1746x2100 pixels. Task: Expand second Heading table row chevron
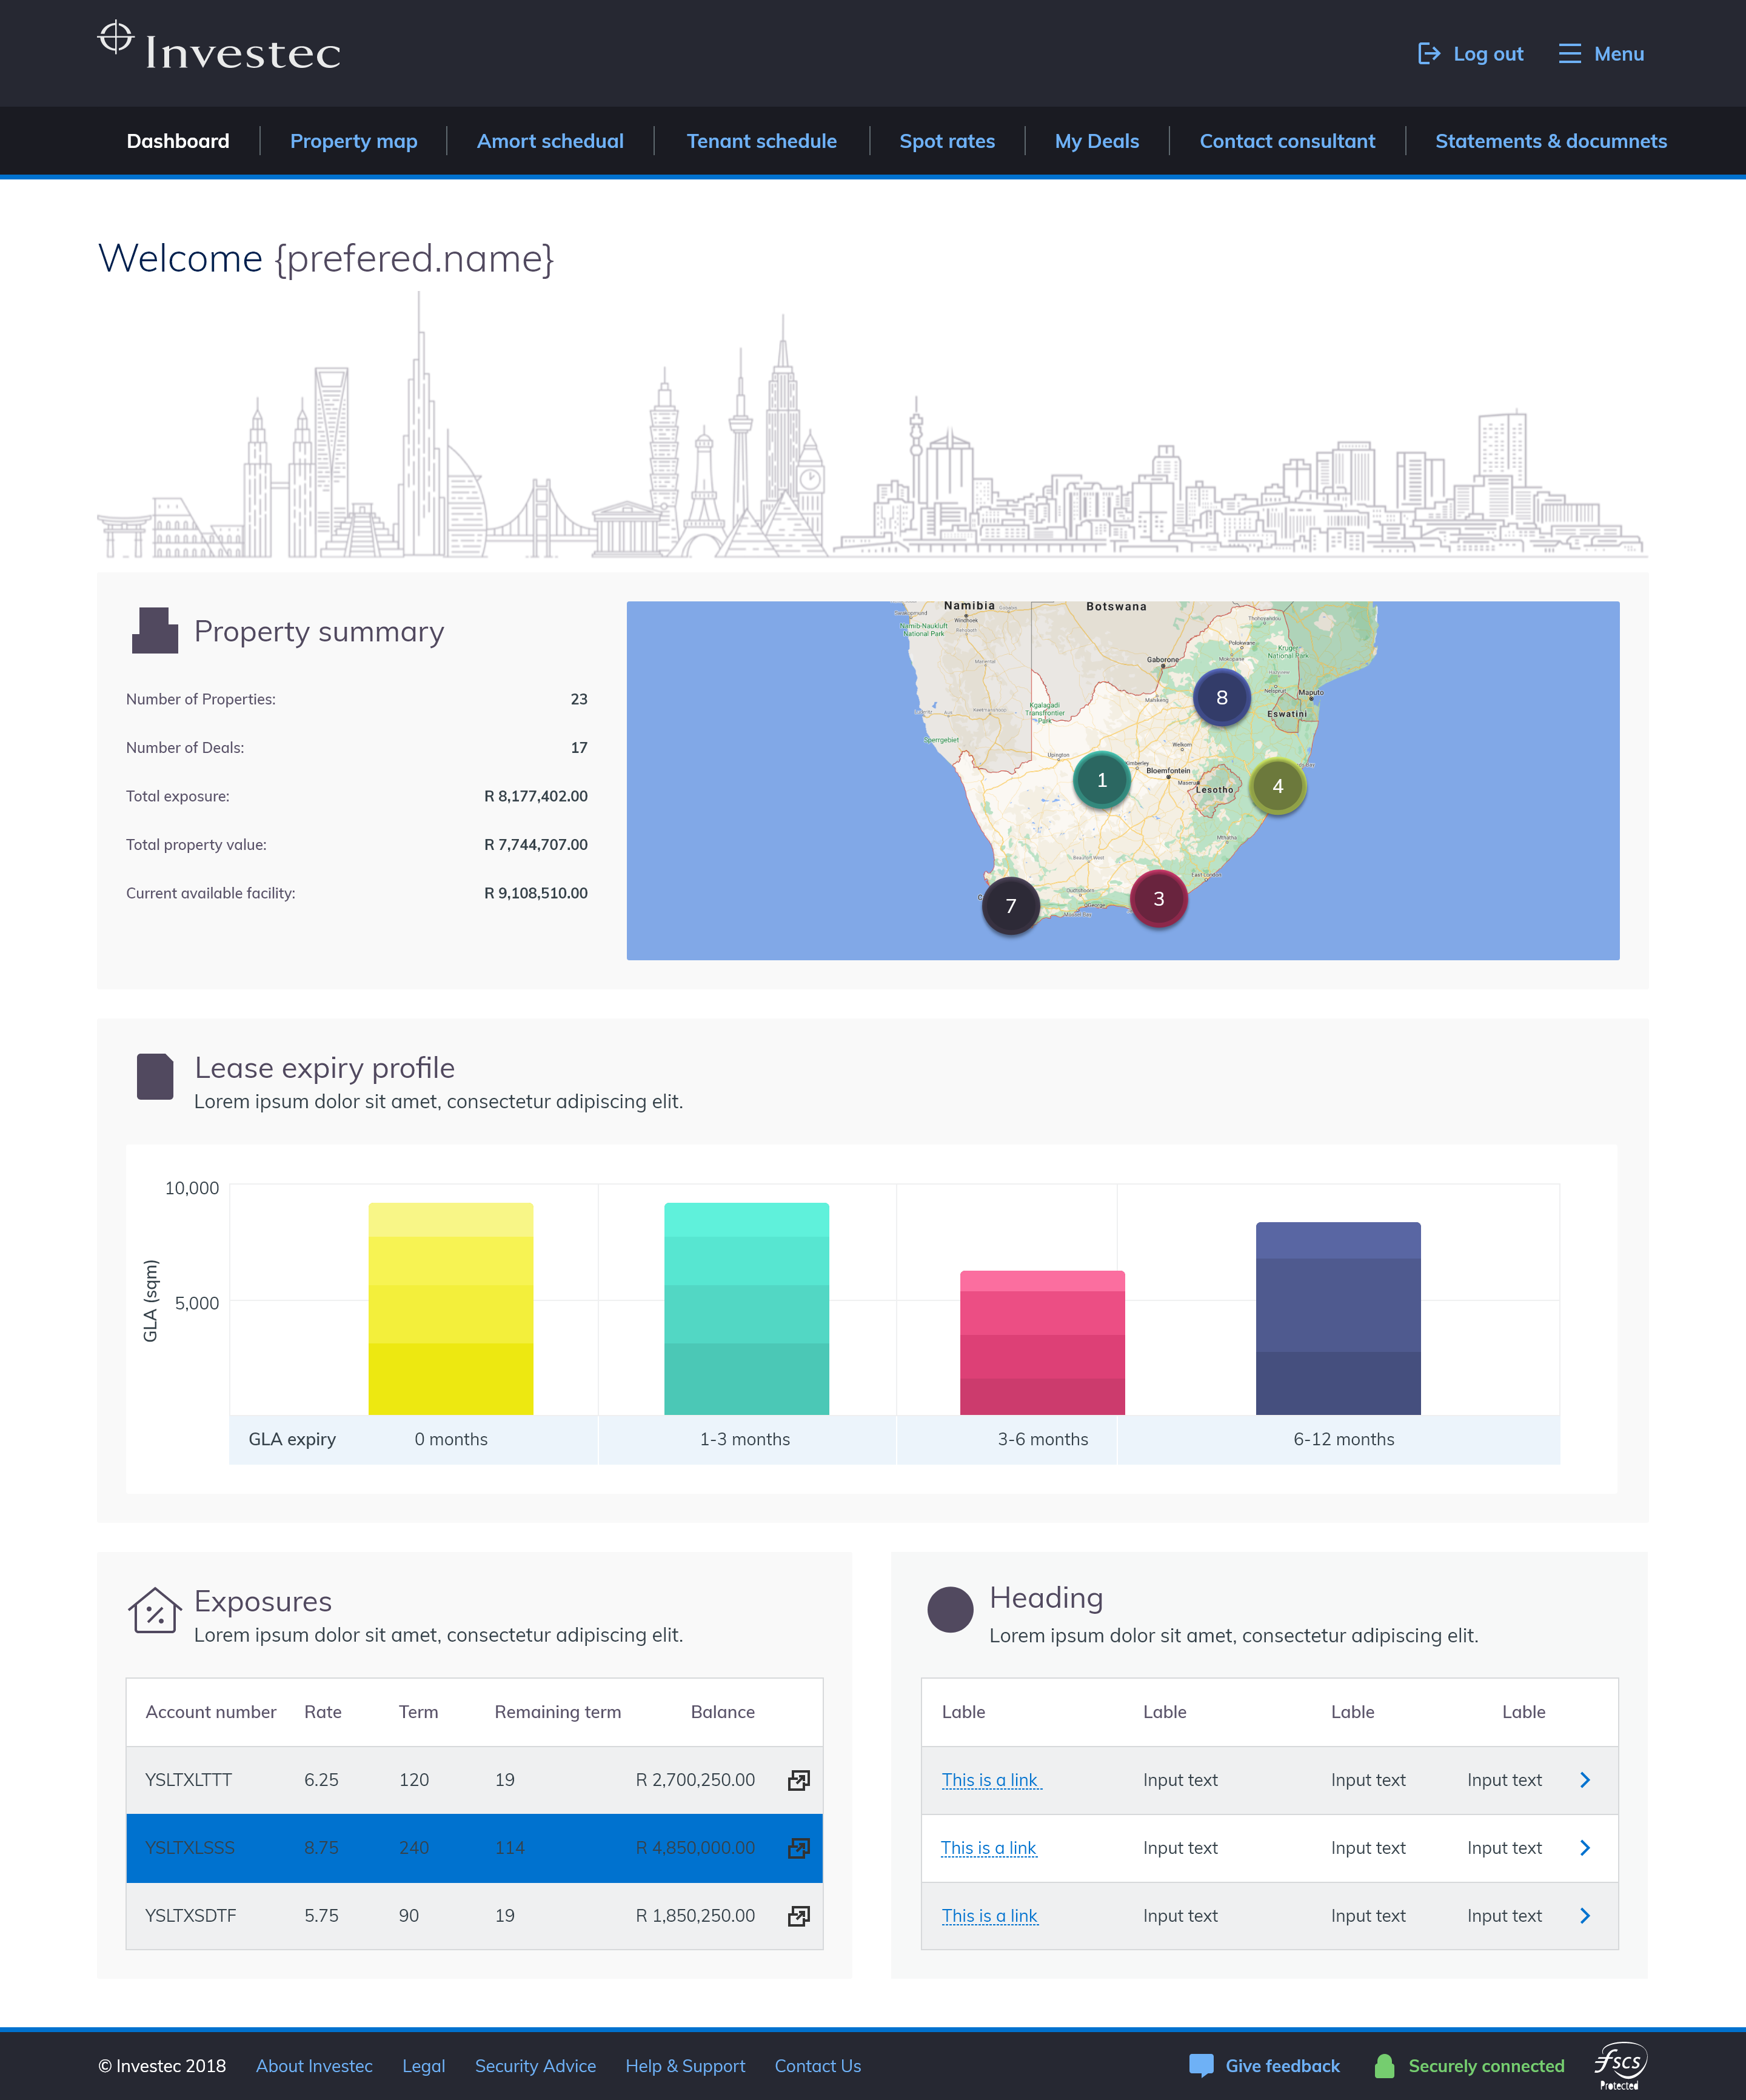(1585, 1848)
